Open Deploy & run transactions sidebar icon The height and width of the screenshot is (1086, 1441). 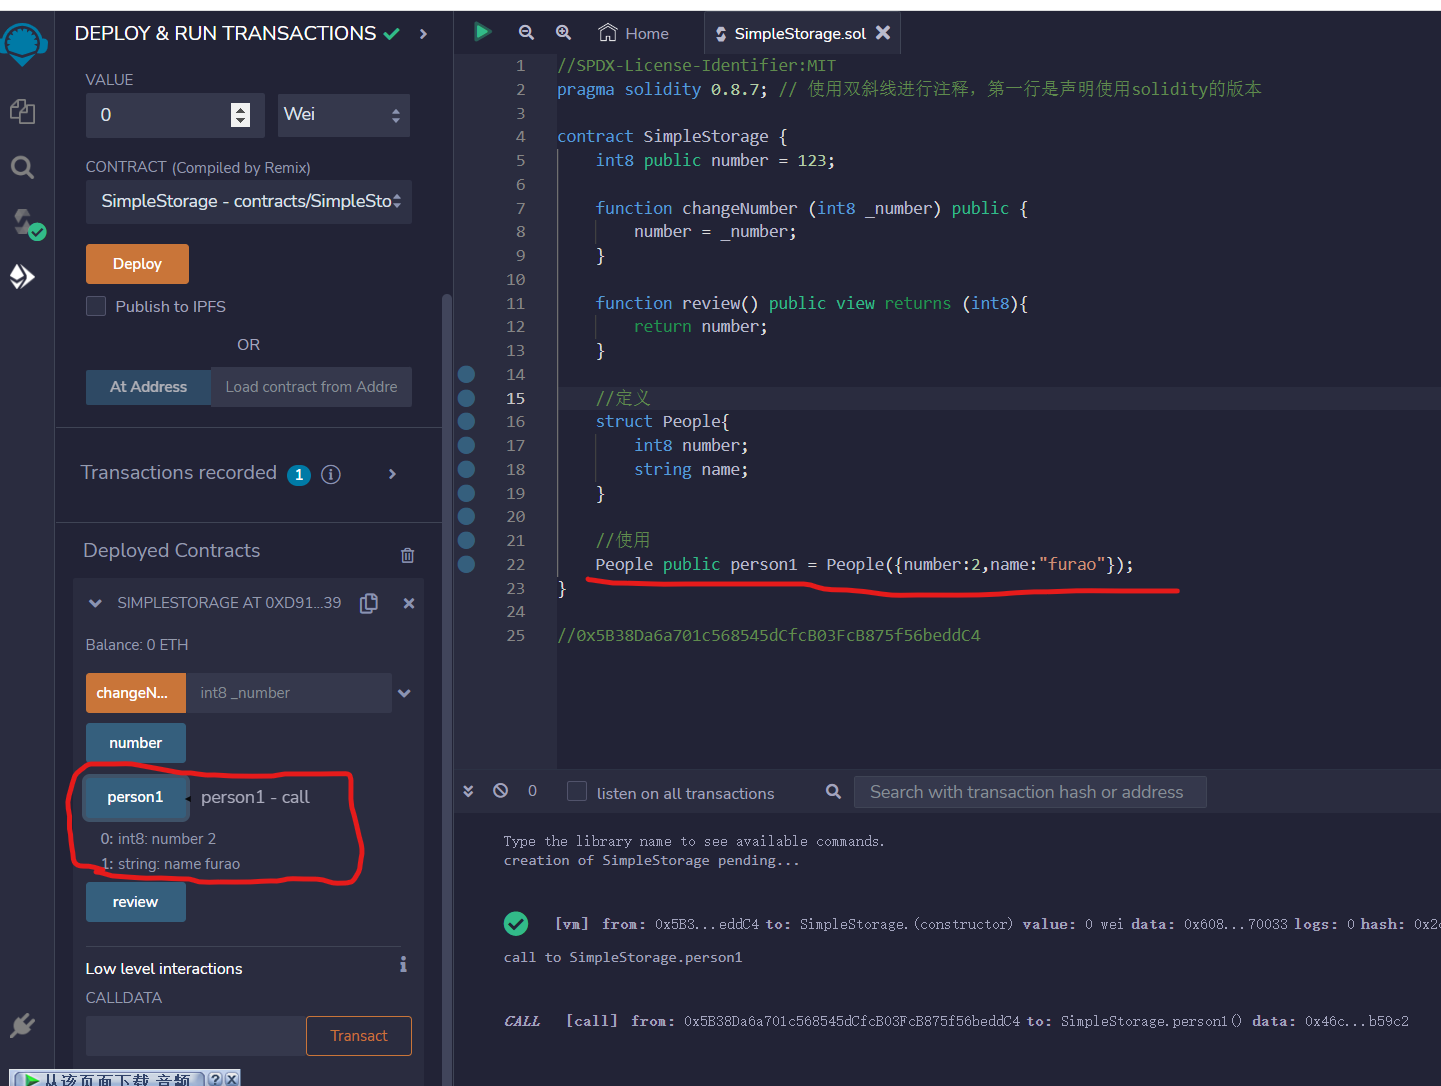click(22, 277)
